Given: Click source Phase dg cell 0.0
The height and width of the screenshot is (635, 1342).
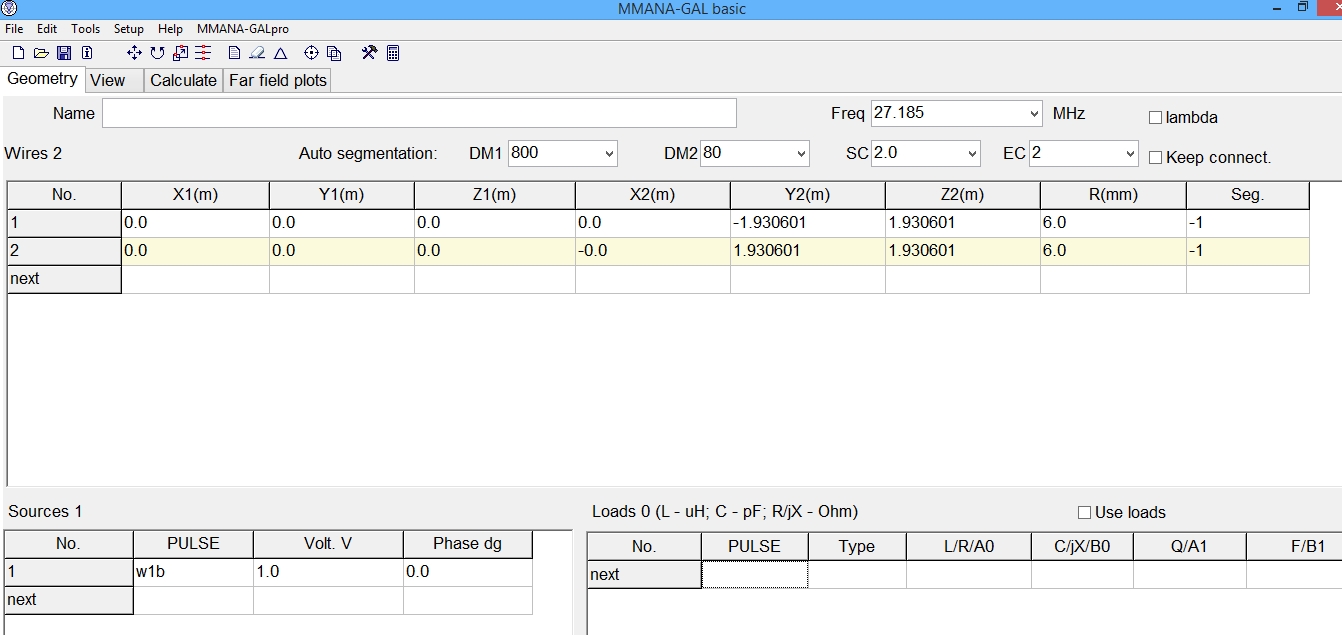Looking at the screenshot, I should [467, 572].
